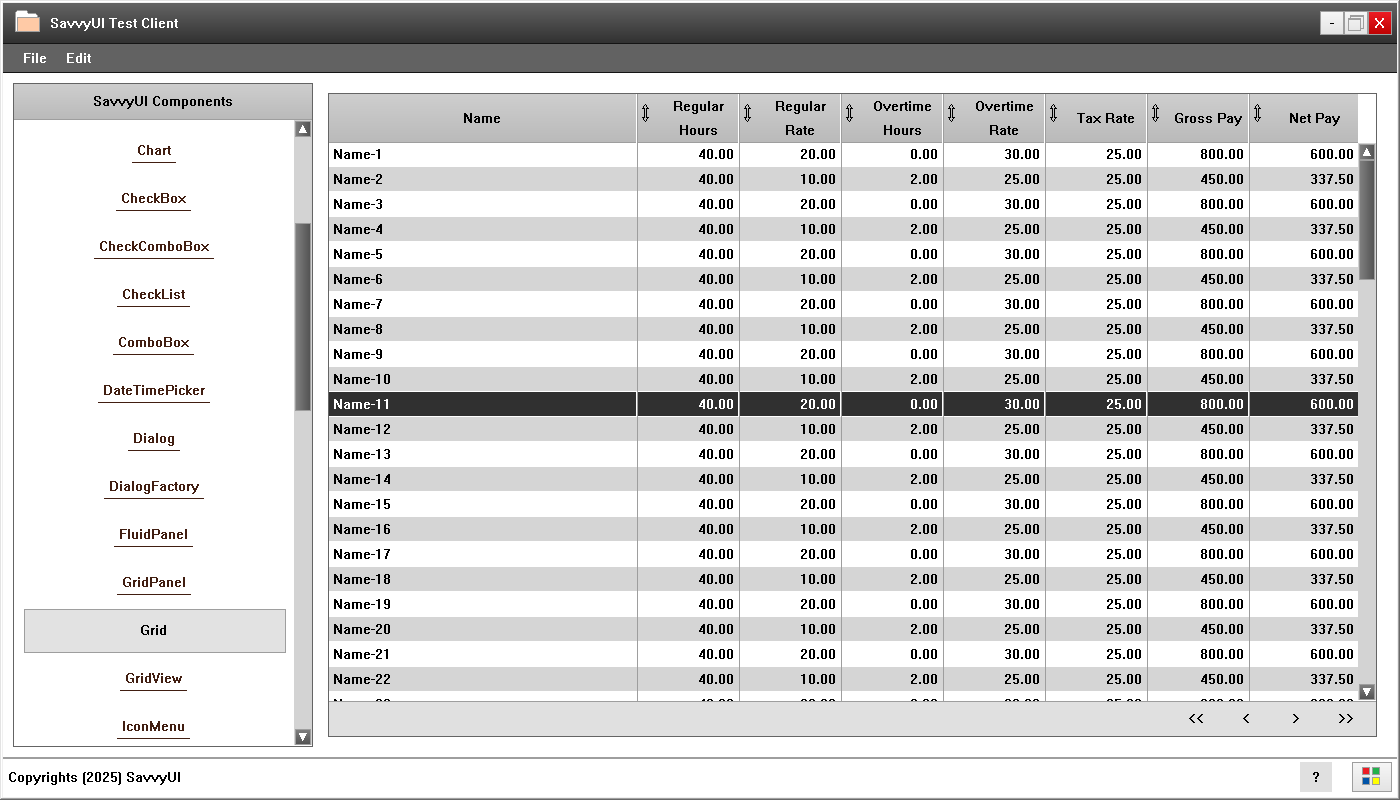Open the DateTimePicker component link
This screenshot has height=800, width=1400.
tap(154, 391)
